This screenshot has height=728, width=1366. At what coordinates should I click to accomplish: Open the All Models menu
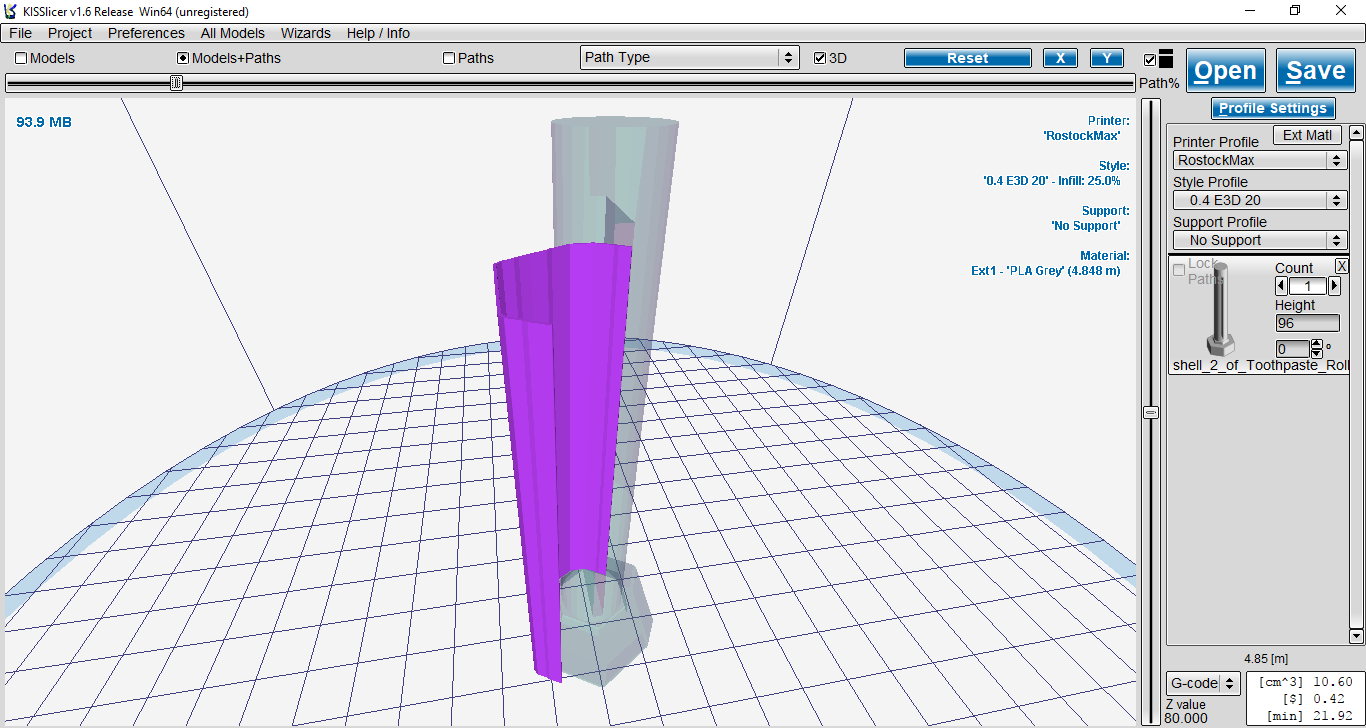click(x=233, y=33)
